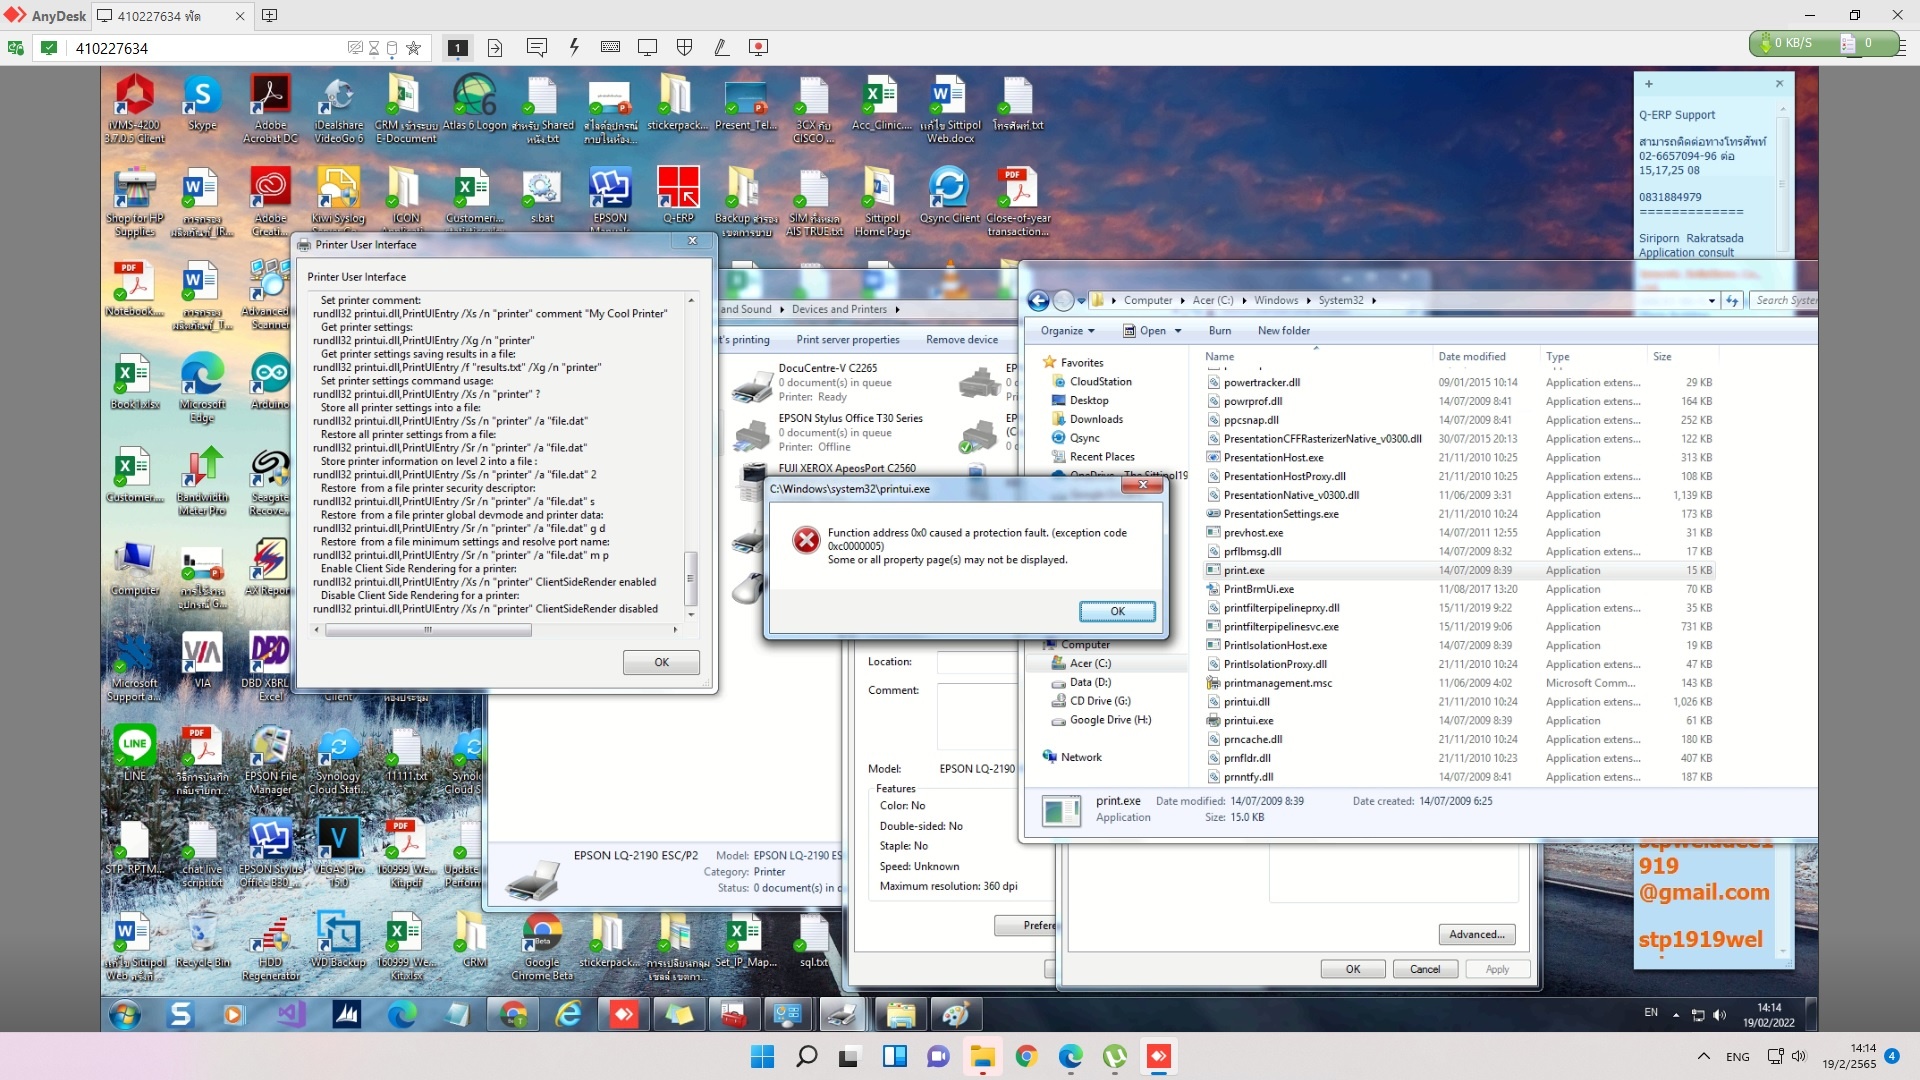Open Print server properties
The height and width of the screenshot is (1080, 1920).
[848, 340]
